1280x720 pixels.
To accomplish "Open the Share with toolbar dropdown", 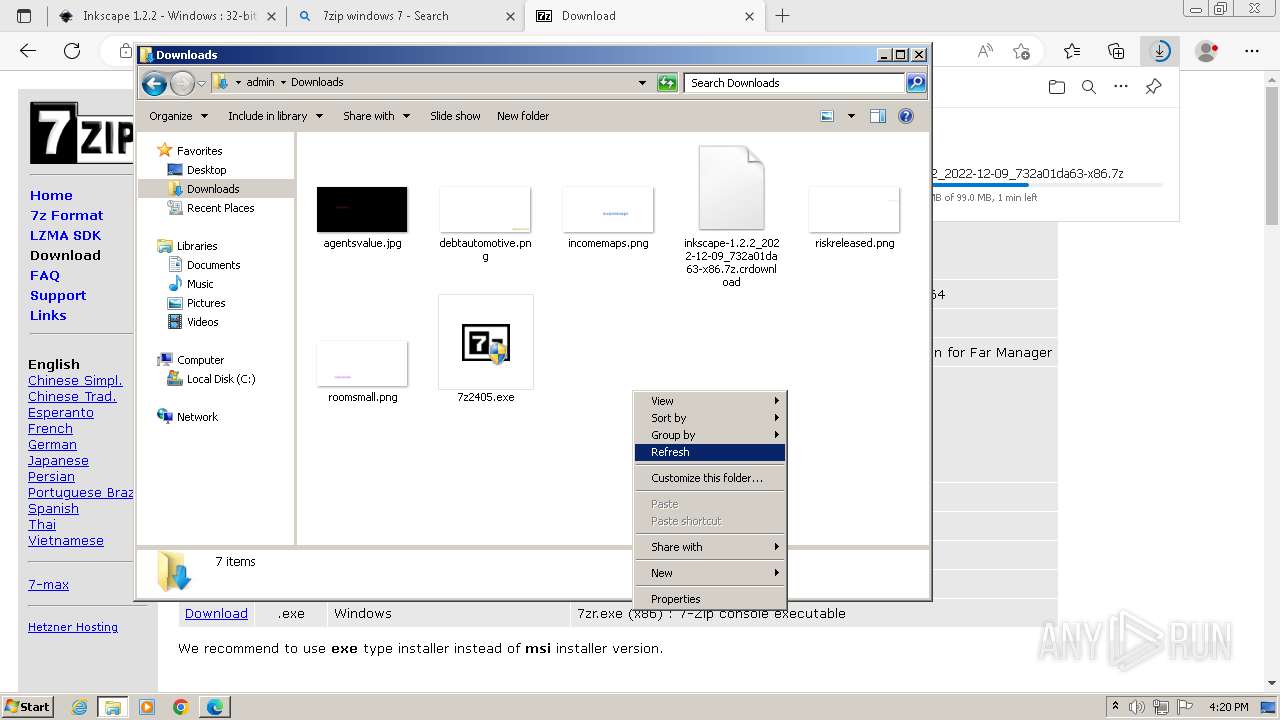I will click(376, 116).
